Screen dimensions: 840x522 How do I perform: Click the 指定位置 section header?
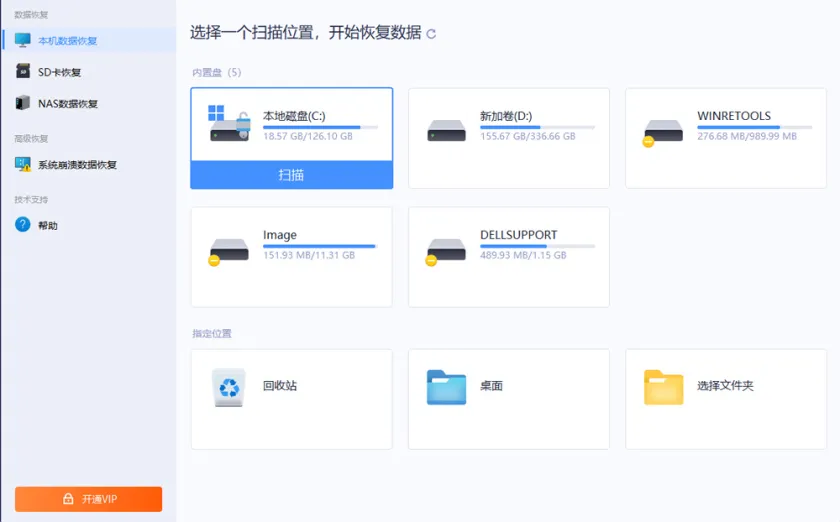[212, 333]
